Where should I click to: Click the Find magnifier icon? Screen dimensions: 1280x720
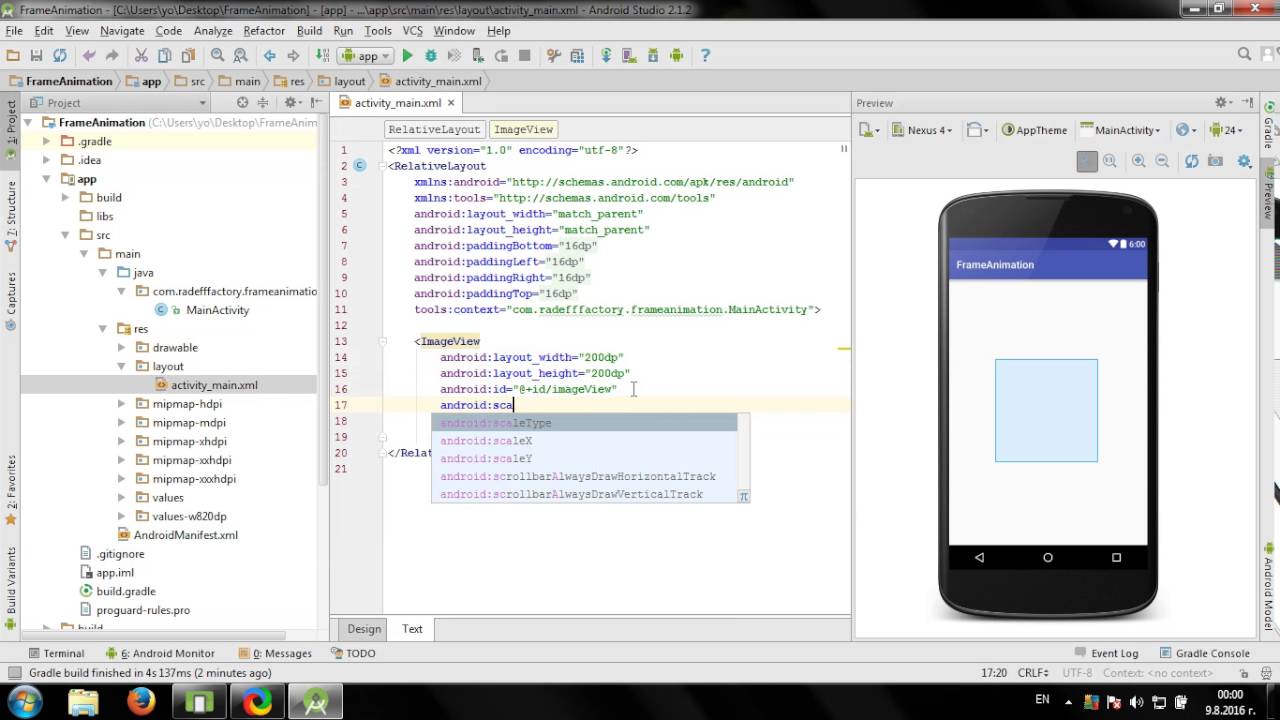pos(217,56)
